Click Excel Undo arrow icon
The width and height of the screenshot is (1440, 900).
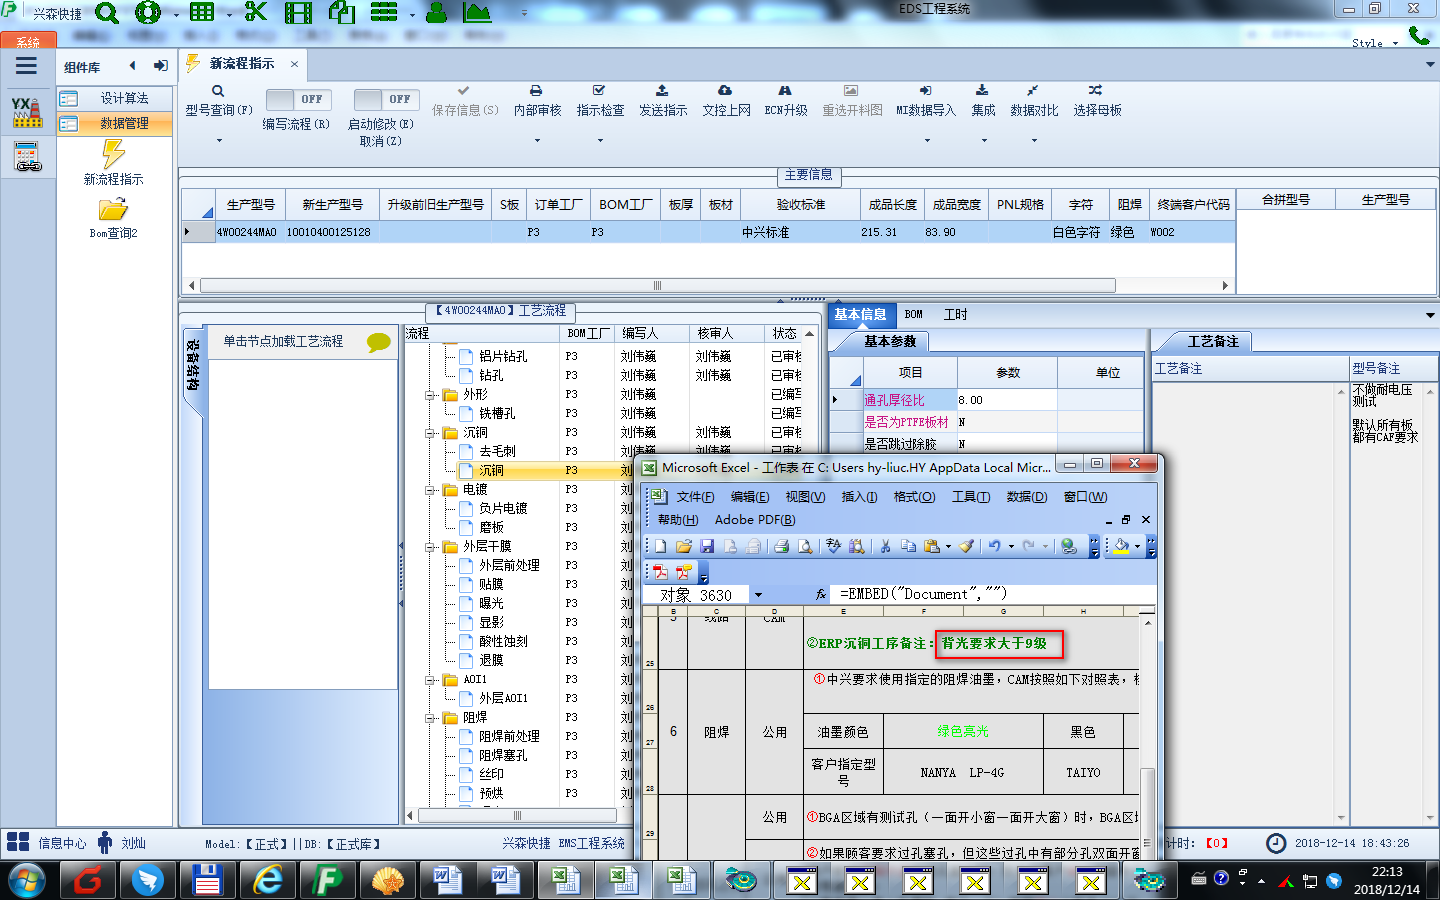tap(994, 546)
